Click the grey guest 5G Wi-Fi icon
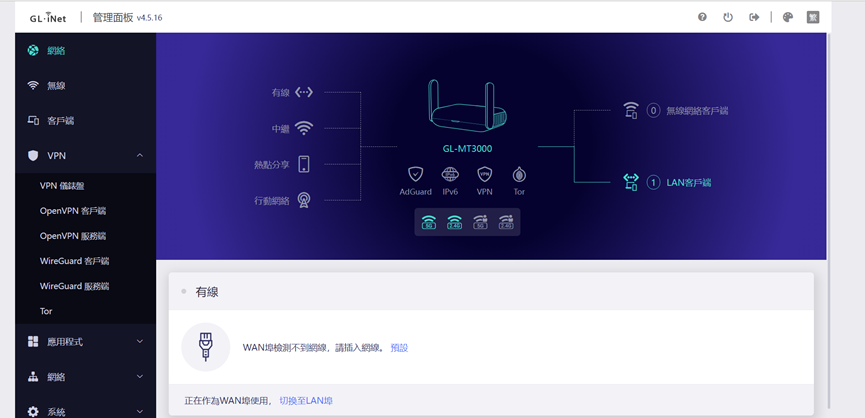The width and height of the screenshot is (865, 418). (x=480, y=222)
